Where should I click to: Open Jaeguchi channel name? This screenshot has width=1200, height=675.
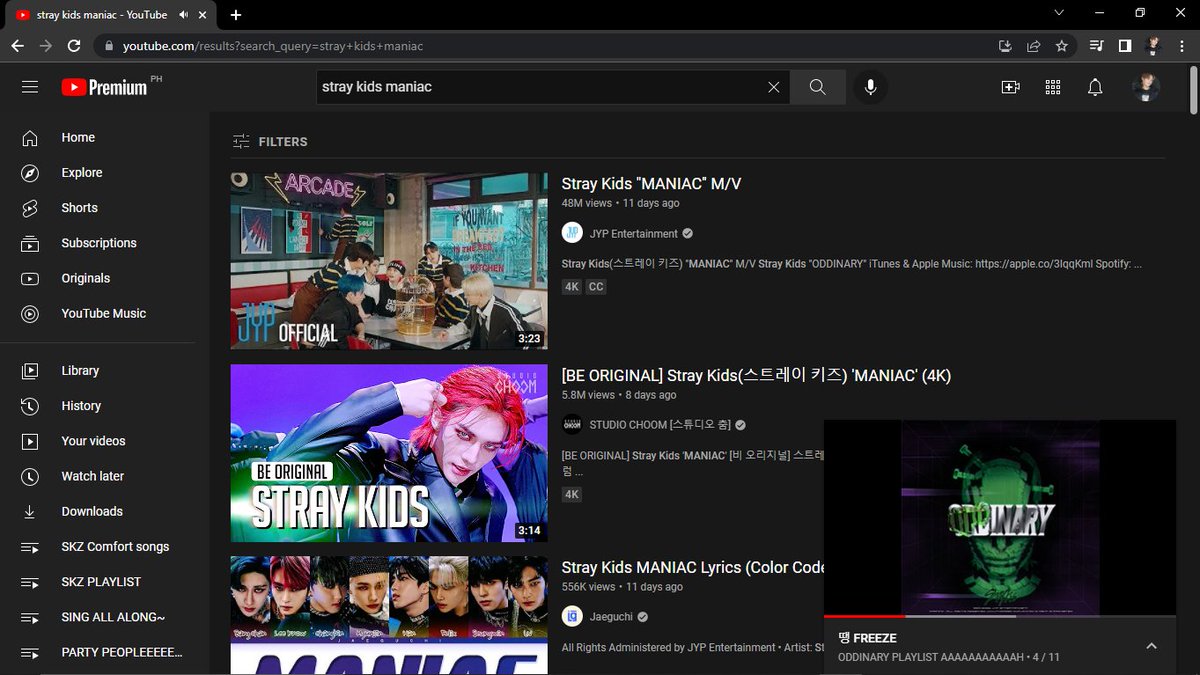click(612, 617)
